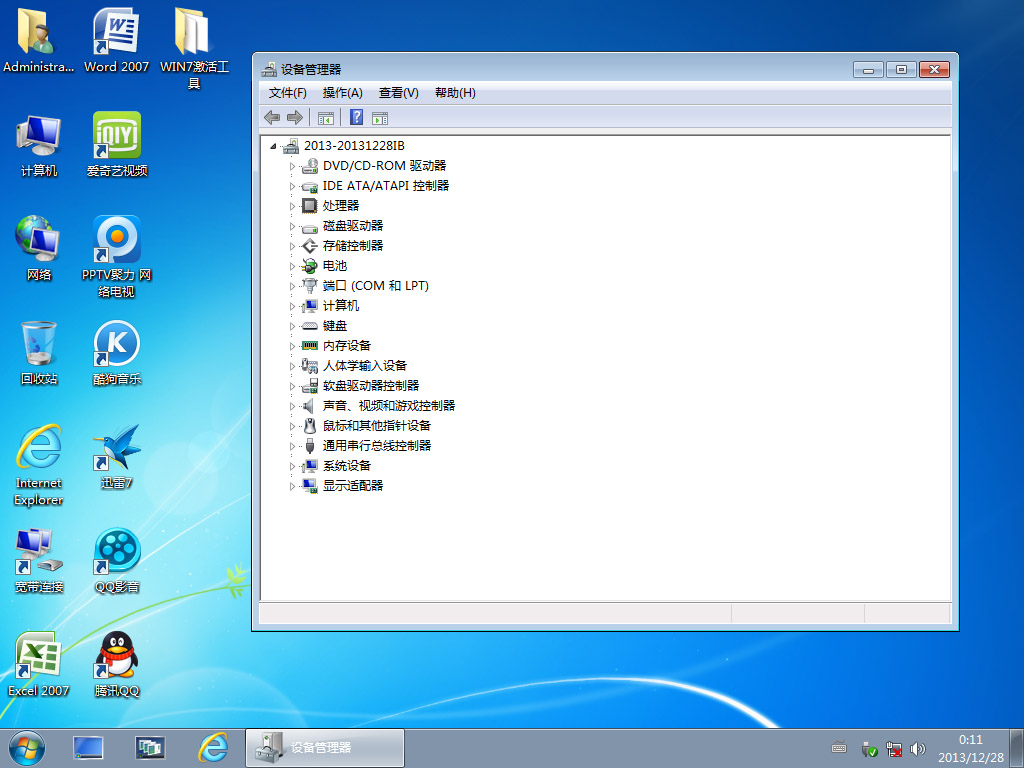Minimize the 设备管理器 window
This screenshot has height=768, width=1024.
coord(868,69)
